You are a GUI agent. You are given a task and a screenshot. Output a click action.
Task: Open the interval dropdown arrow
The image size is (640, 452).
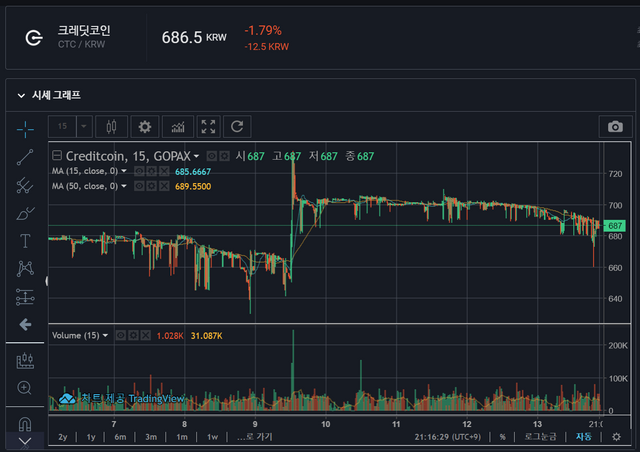click(84, 127)
